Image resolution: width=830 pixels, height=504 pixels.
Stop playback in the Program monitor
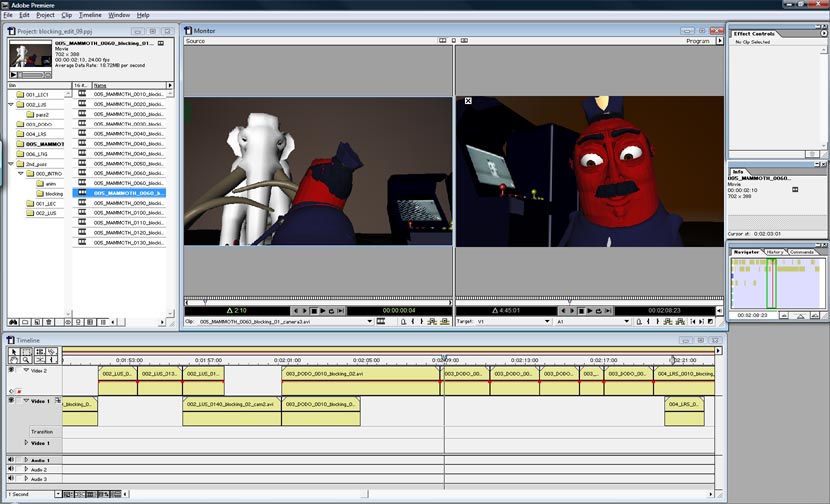click(581, 311)
